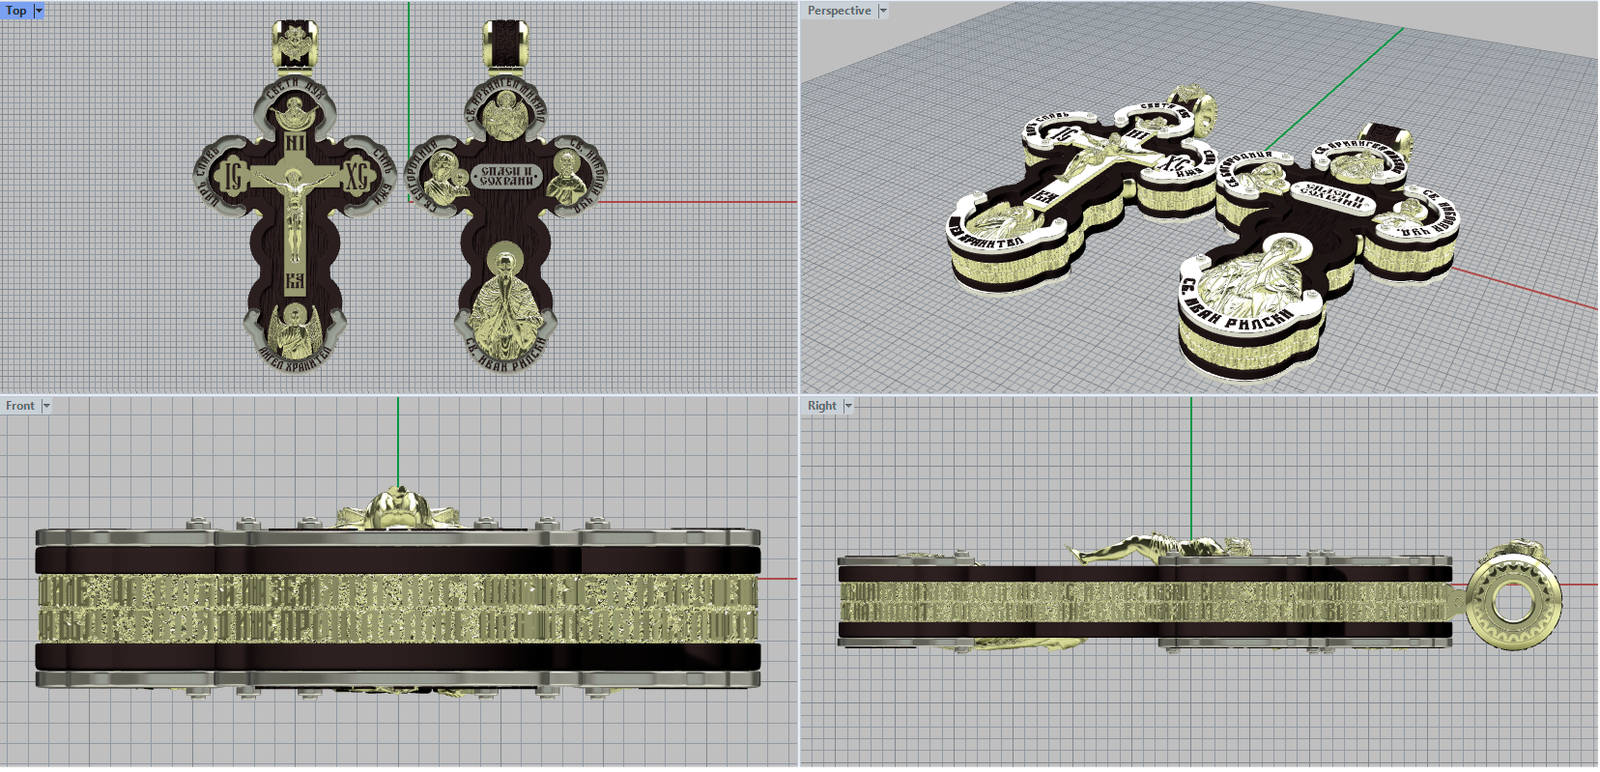Select the Right viewport title label
Viewport: 1600px width, 772px height.
(x=822, y=405)
